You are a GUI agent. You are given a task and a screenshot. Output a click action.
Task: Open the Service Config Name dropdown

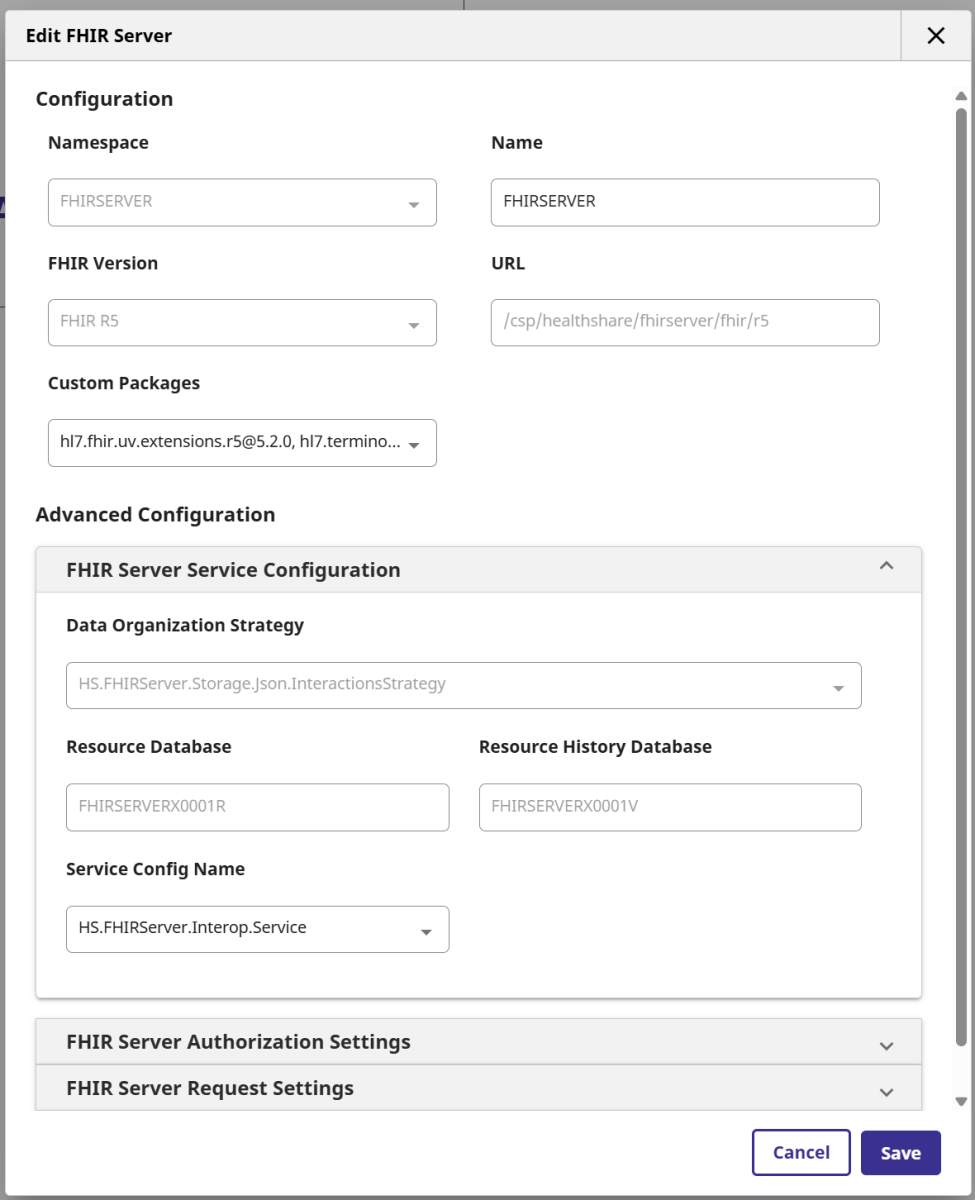point(257,929)
